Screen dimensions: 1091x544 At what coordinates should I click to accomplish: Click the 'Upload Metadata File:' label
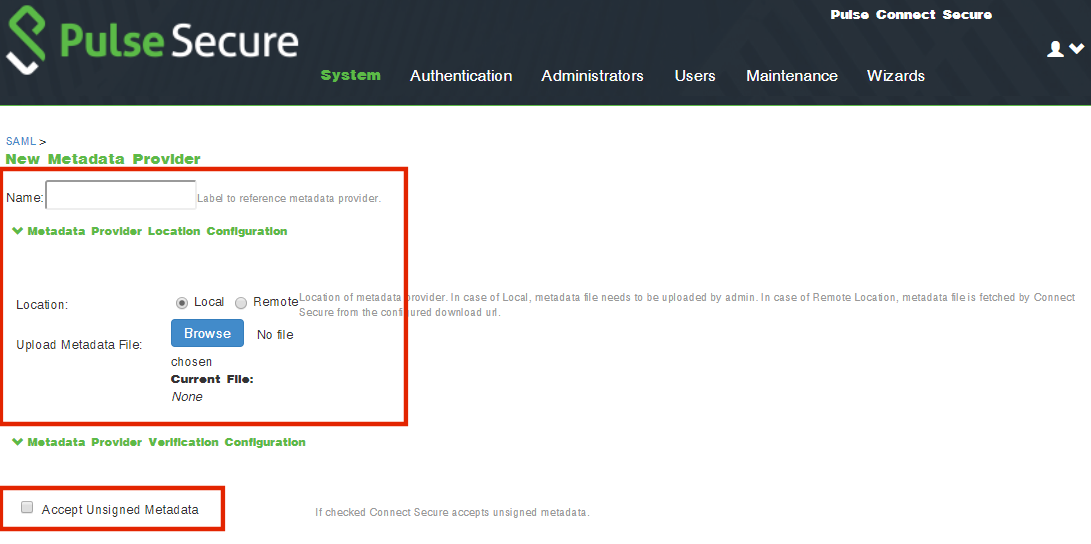79,344
